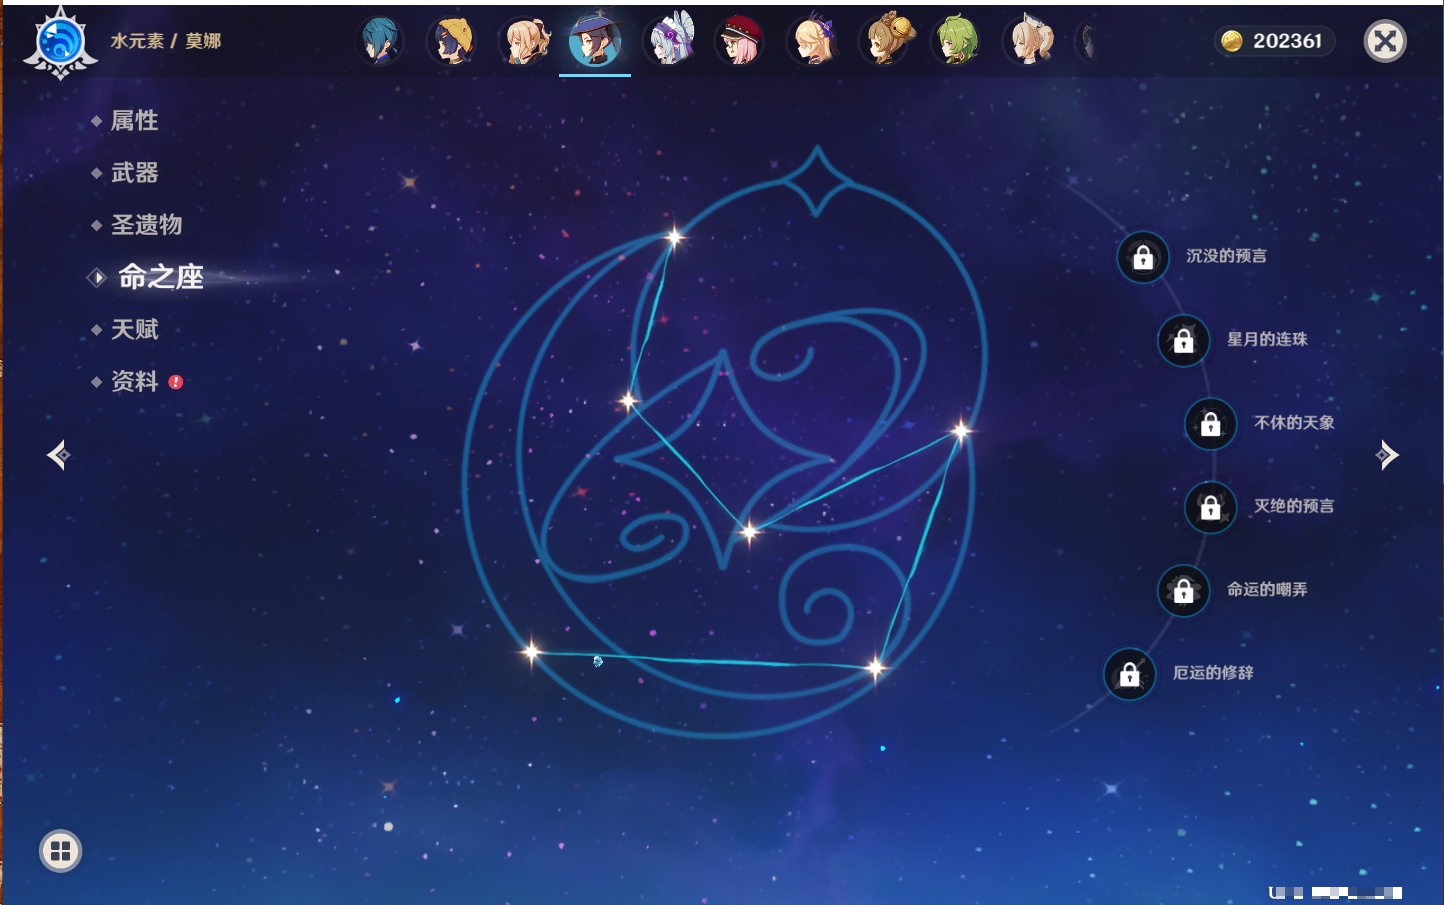Image resolution: width=1444 pixels, height=905 pixels.
Task: Click the Mora amount 202361
Action: [x=1287, y=41]
